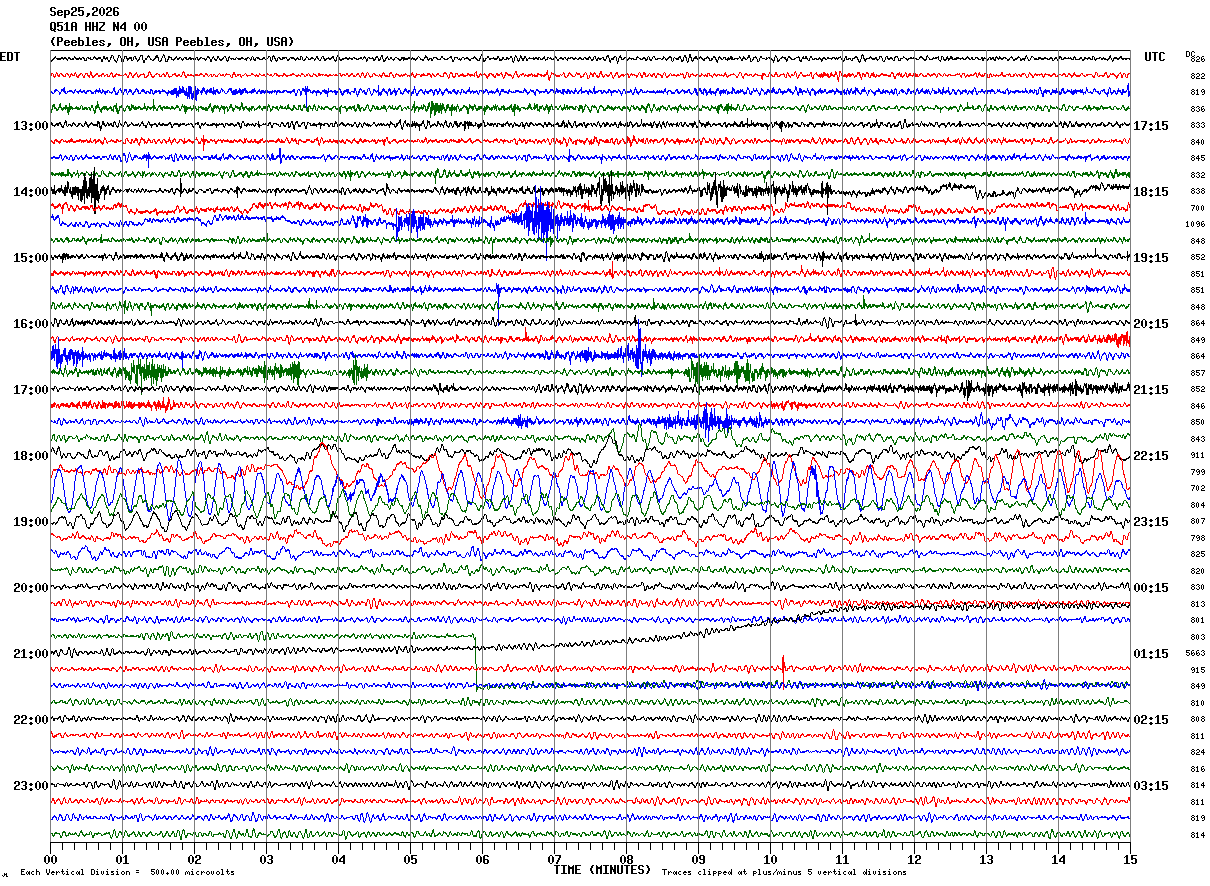This screenshot has height=886, width=1210.
Task: Click the EDT column header
Action: pos(10,57)
